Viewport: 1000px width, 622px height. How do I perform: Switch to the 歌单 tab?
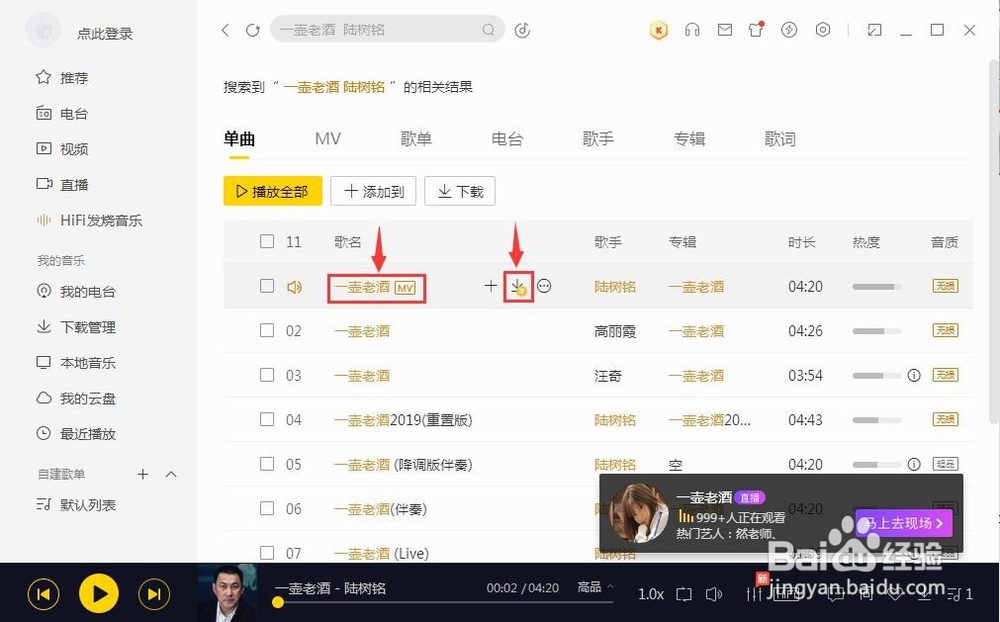coord(416,138)
